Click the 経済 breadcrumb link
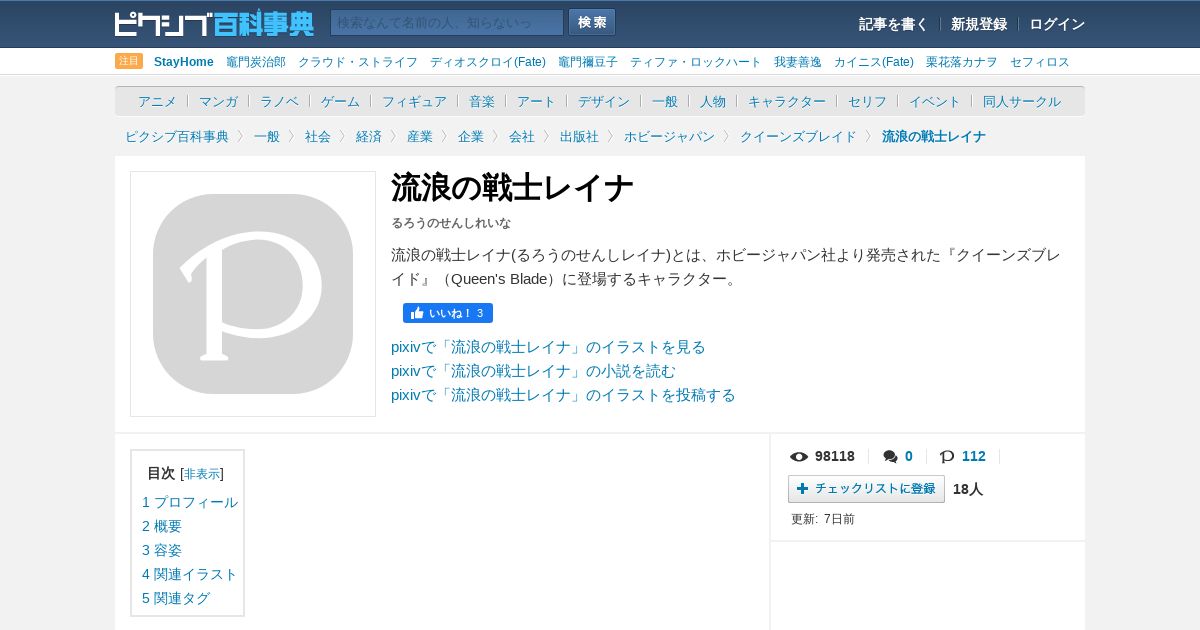 369,136
